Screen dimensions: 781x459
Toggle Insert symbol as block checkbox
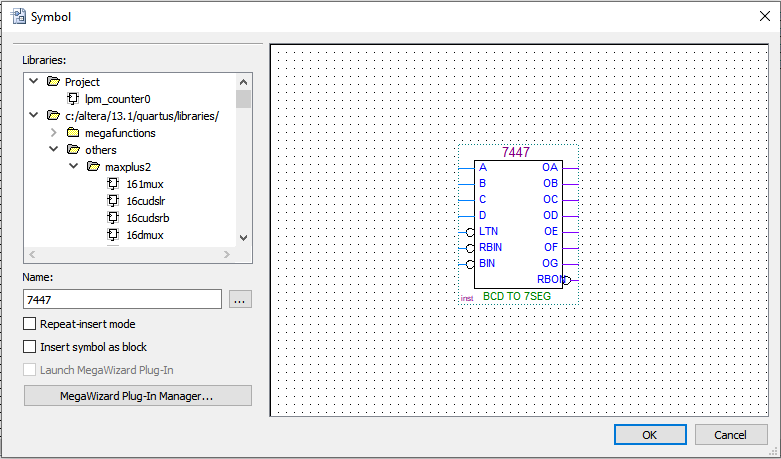pos(29,347)
